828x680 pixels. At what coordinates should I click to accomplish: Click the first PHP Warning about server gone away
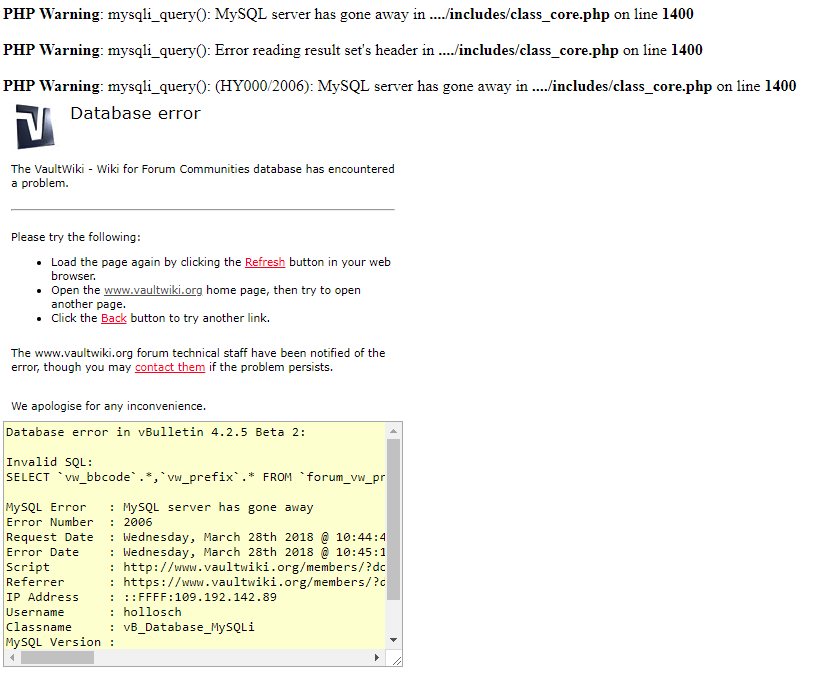pos(348,14)
